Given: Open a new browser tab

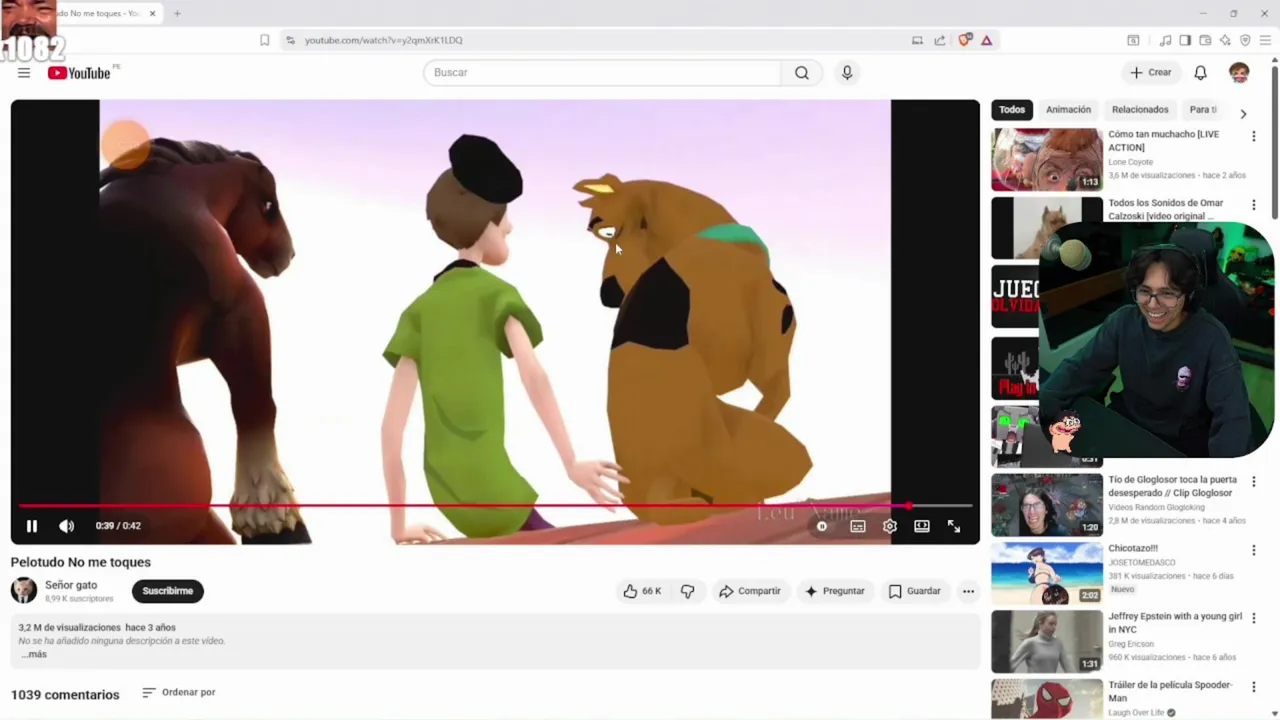Looking at the screenshot, I should 177,14.
